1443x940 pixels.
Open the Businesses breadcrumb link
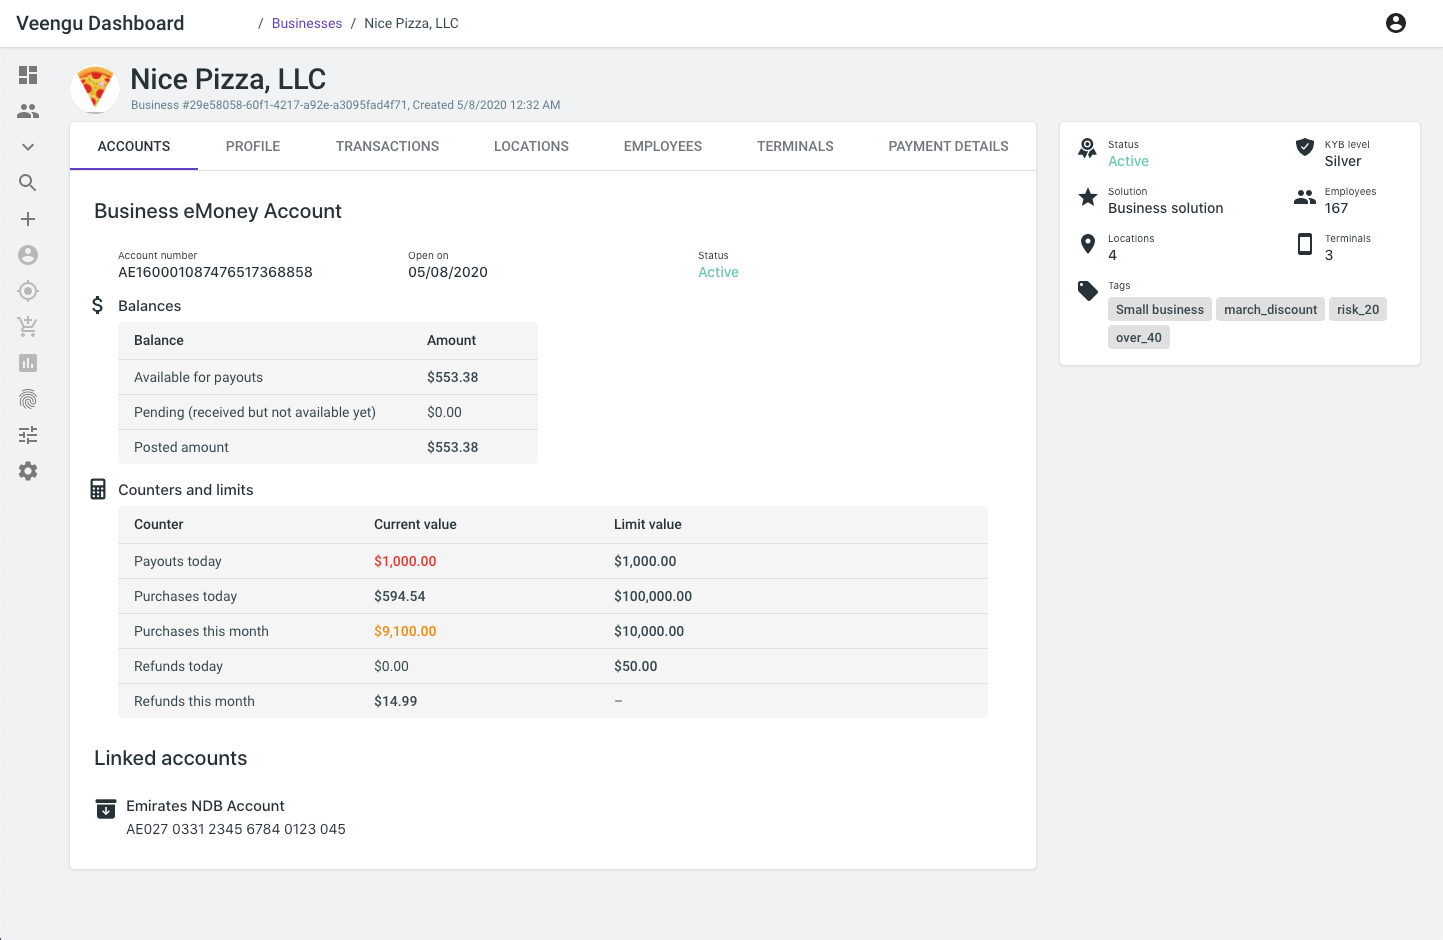pyautogui.click(x=307, y=22)
